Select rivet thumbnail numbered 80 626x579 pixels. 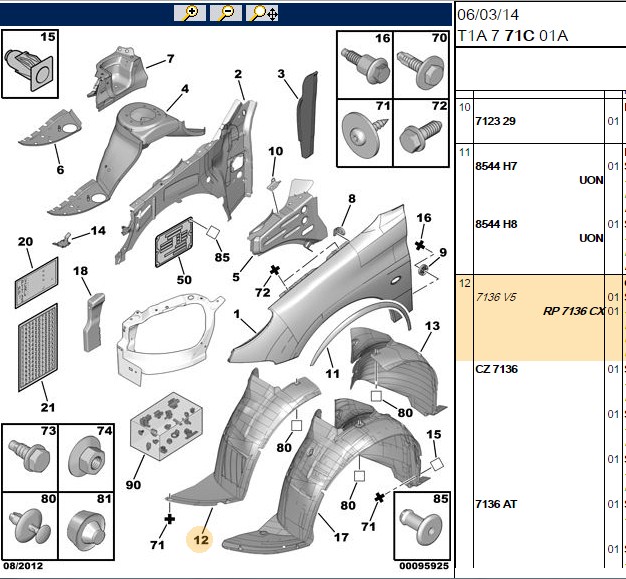[30, 526]
